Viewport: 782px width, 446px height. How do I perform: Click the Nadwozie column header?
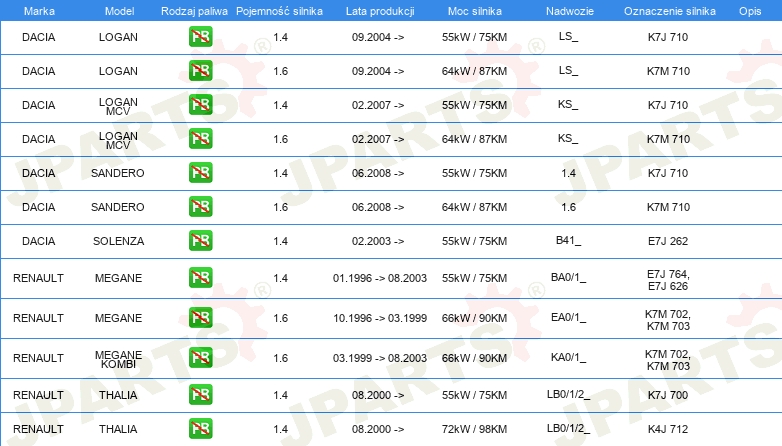pyautogui.click(x=570, y=11)
